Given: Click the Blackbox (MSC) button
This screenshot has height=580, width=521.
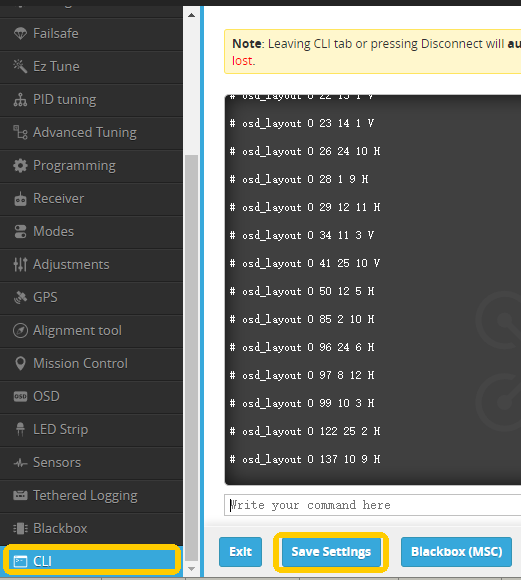Looking at the screenshot, I should coord(457,552).
